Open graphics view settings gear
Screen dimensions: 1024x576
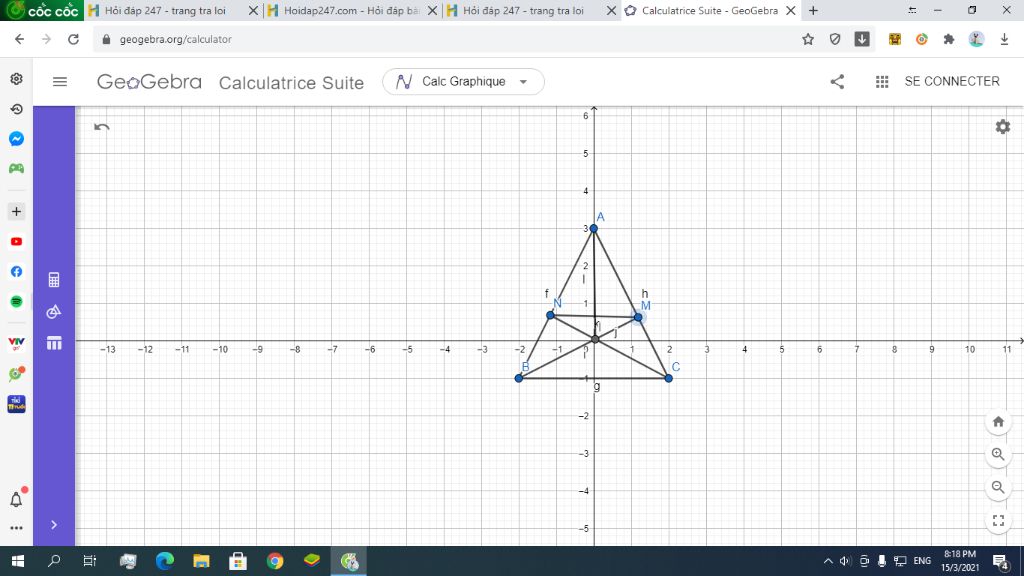(x=1002, y=127)
